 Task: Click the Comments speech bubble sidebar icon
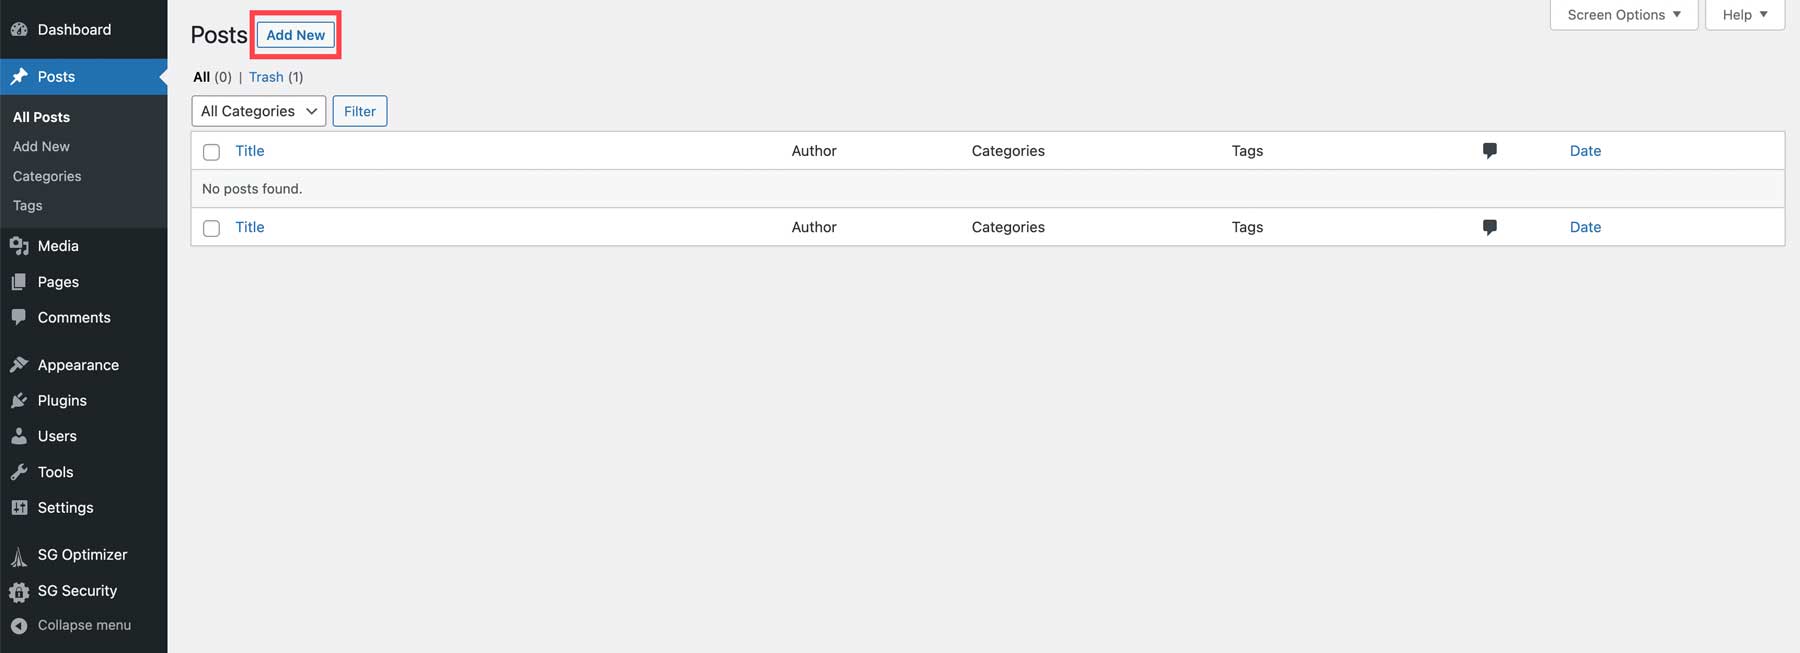tap(19, 317)
